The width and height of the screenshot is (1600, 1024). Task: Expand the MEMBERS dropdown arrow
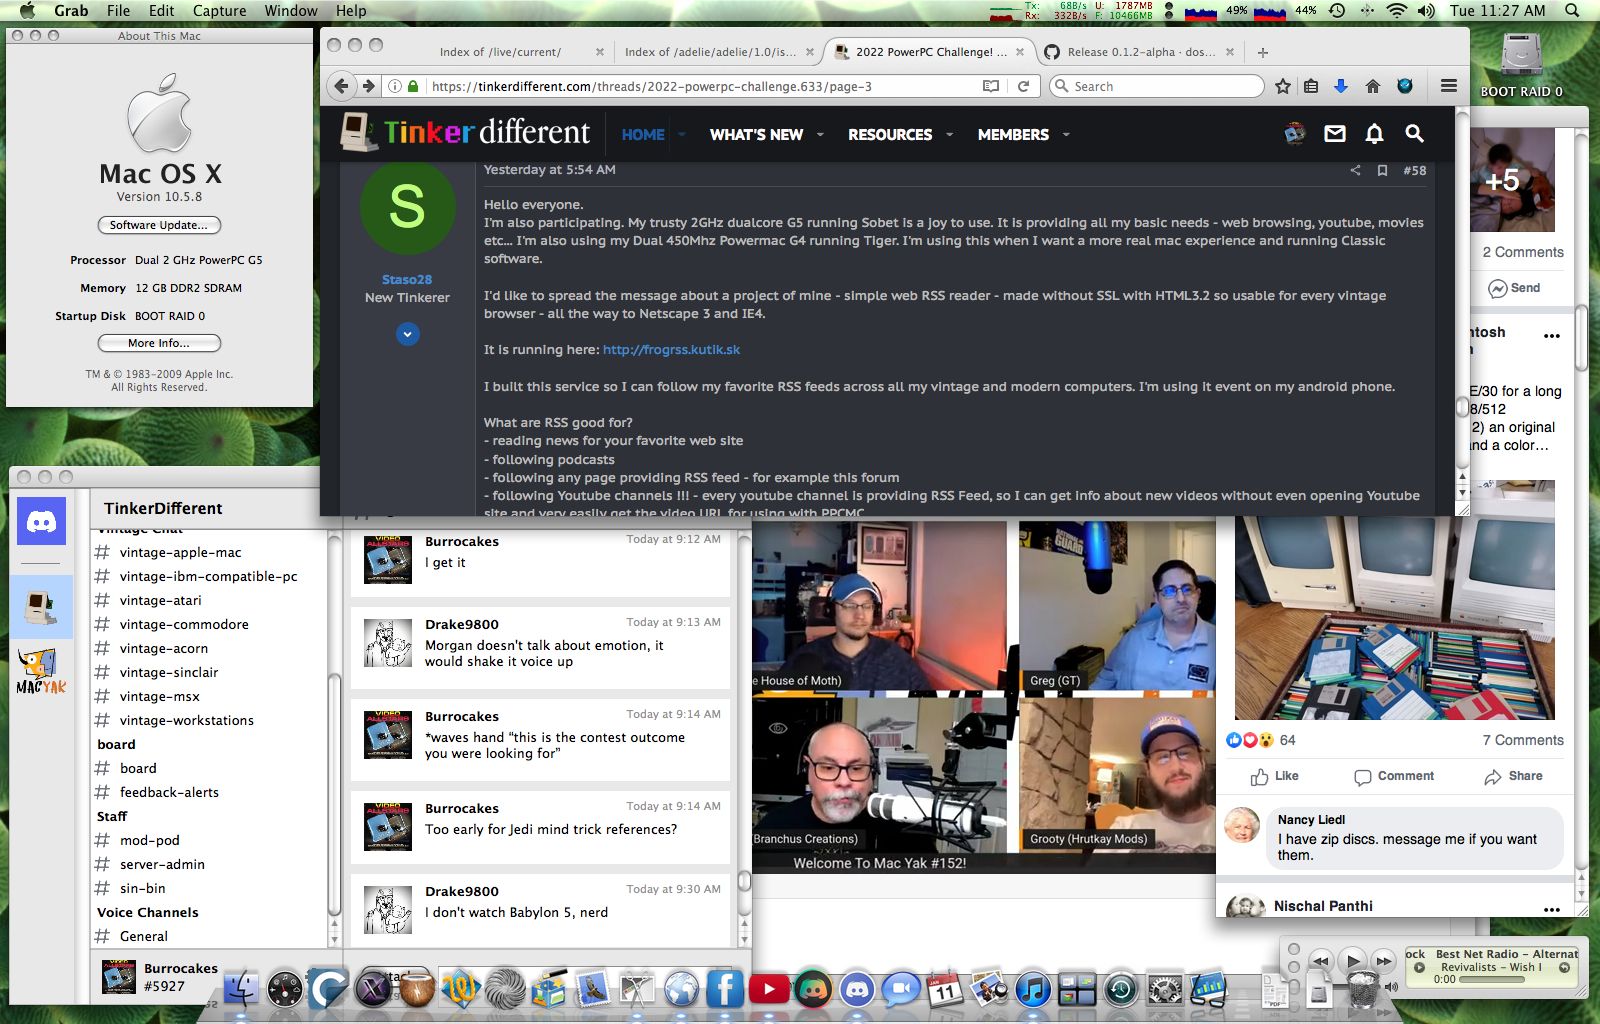[1066, 134]
